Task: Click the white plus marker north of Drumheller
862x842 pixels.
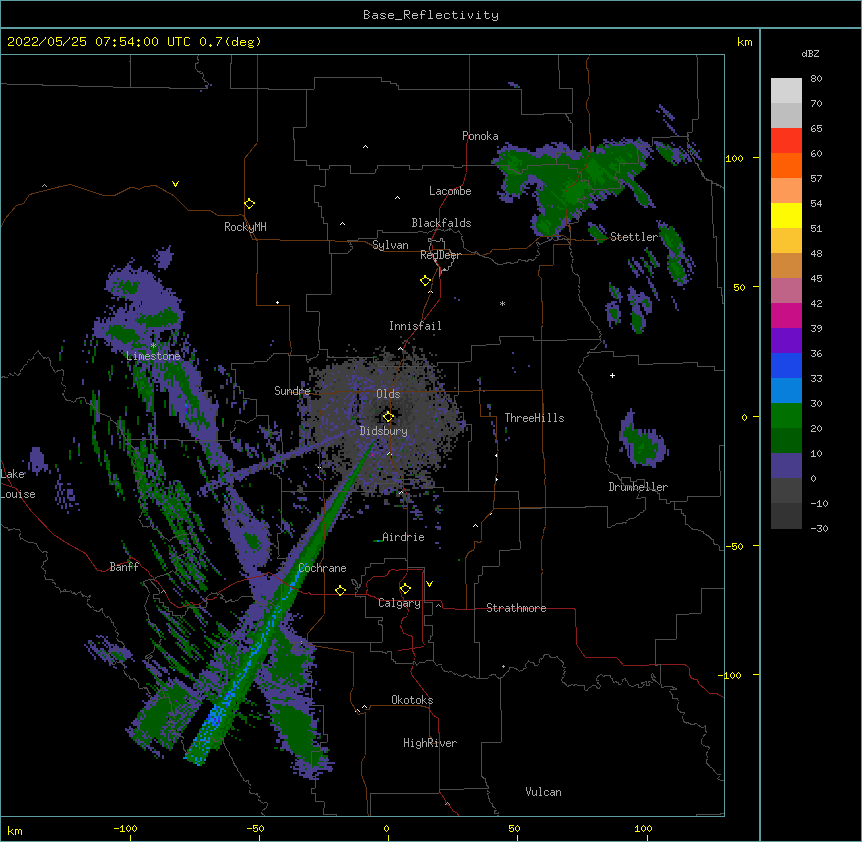Action: coord(612,375)
